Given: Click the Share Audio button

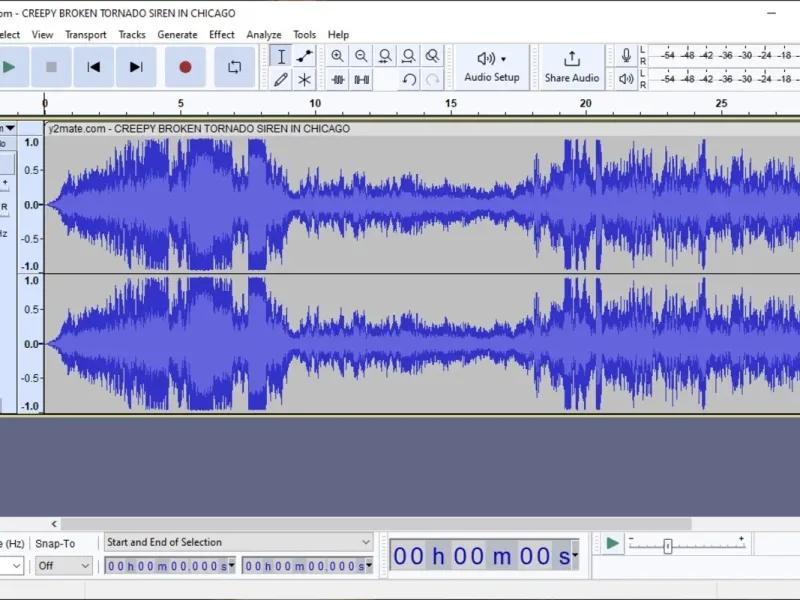Looking at the screenshot, I should (x=571, y=67).
